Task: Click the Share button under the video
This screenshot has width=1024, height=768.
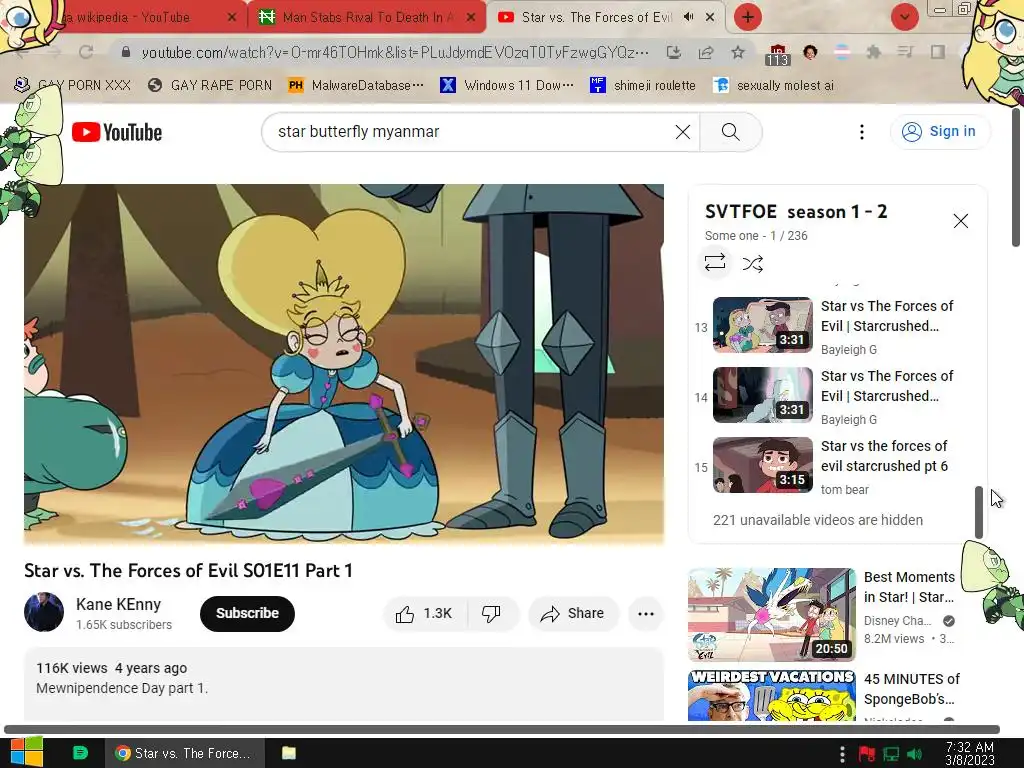Action: (x=573, y=613)
